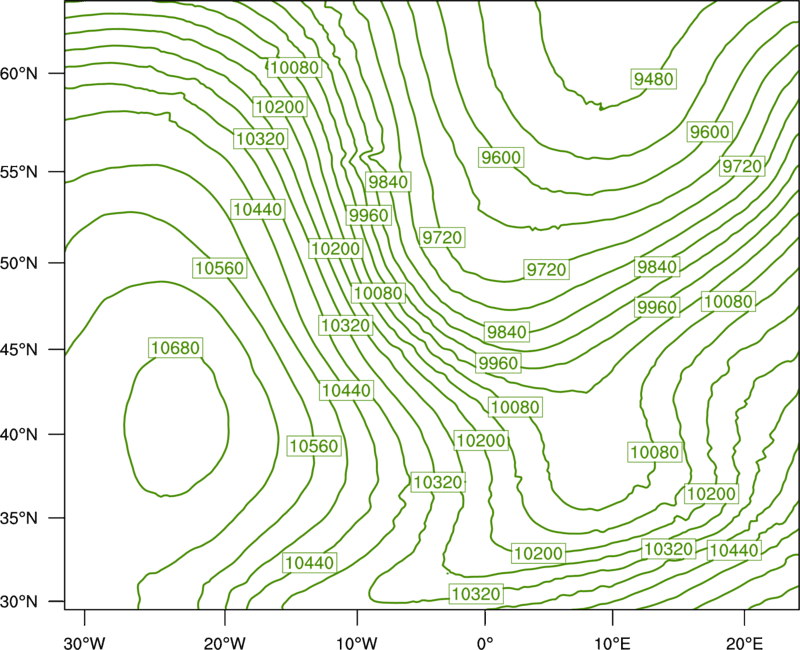Screen dimensions: 800x650
Task: Select the 10080 label beside the 60°N line
Action: (295, 67)
